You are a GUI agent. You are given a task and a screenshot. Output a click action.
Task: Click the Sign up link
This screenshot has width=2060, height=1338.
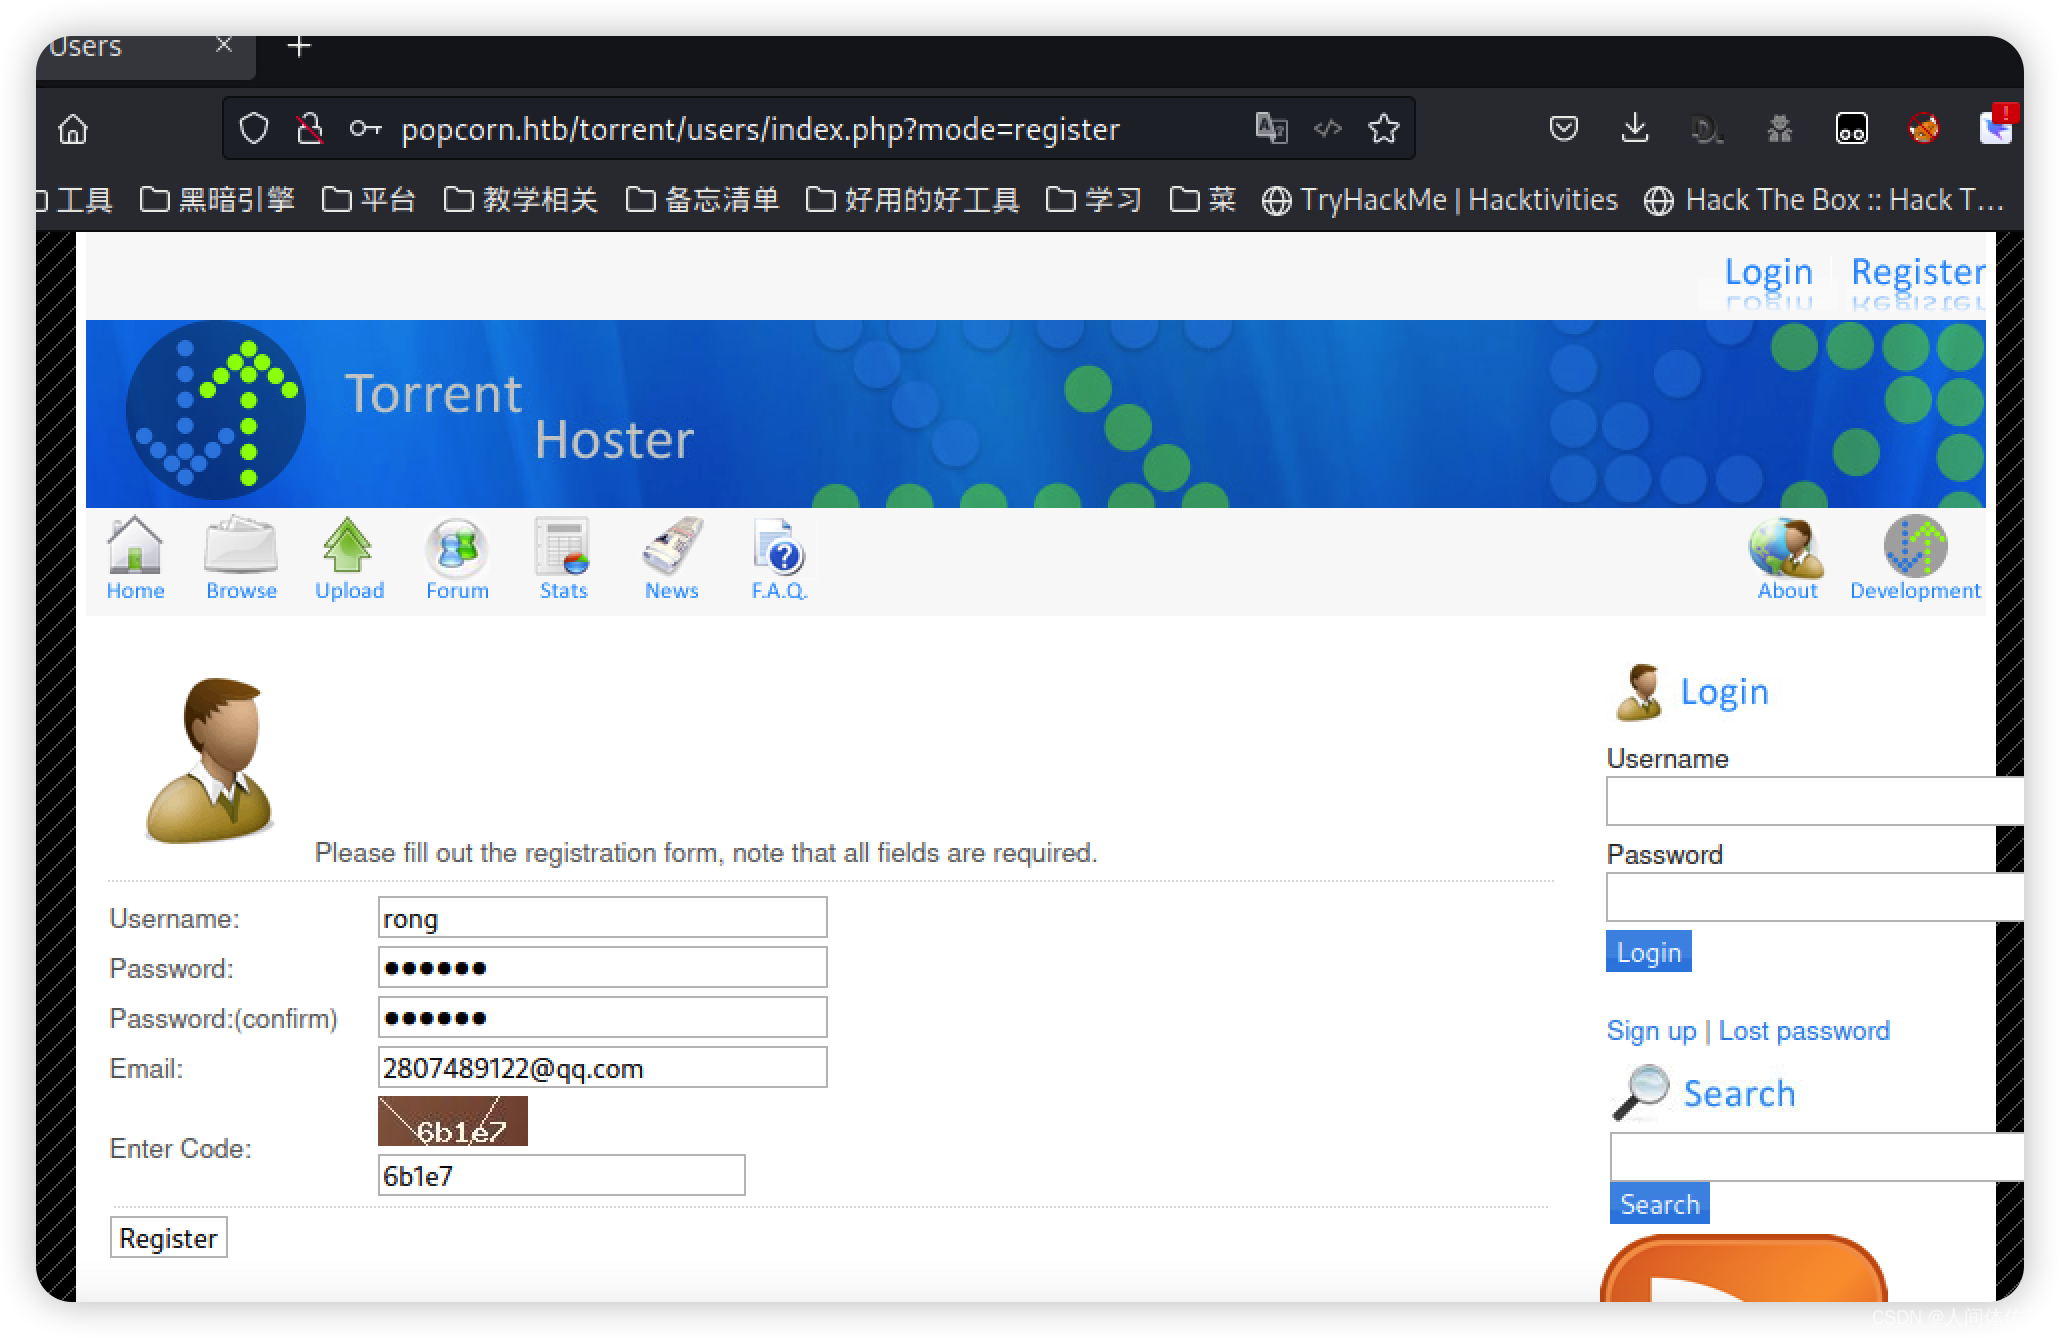pyautogui.click(x=1649, y=1030)
